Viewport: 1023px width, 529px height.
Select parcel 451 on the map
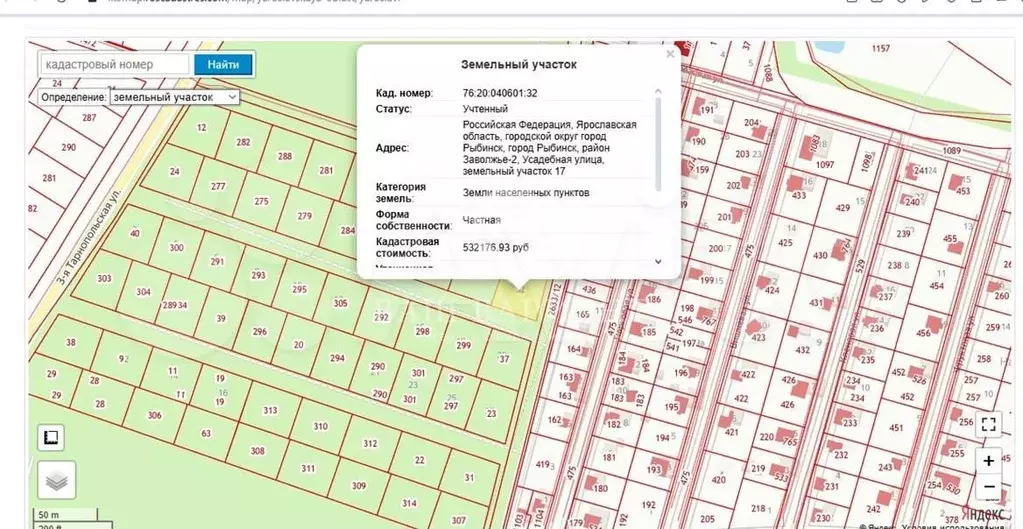(897, 428)
